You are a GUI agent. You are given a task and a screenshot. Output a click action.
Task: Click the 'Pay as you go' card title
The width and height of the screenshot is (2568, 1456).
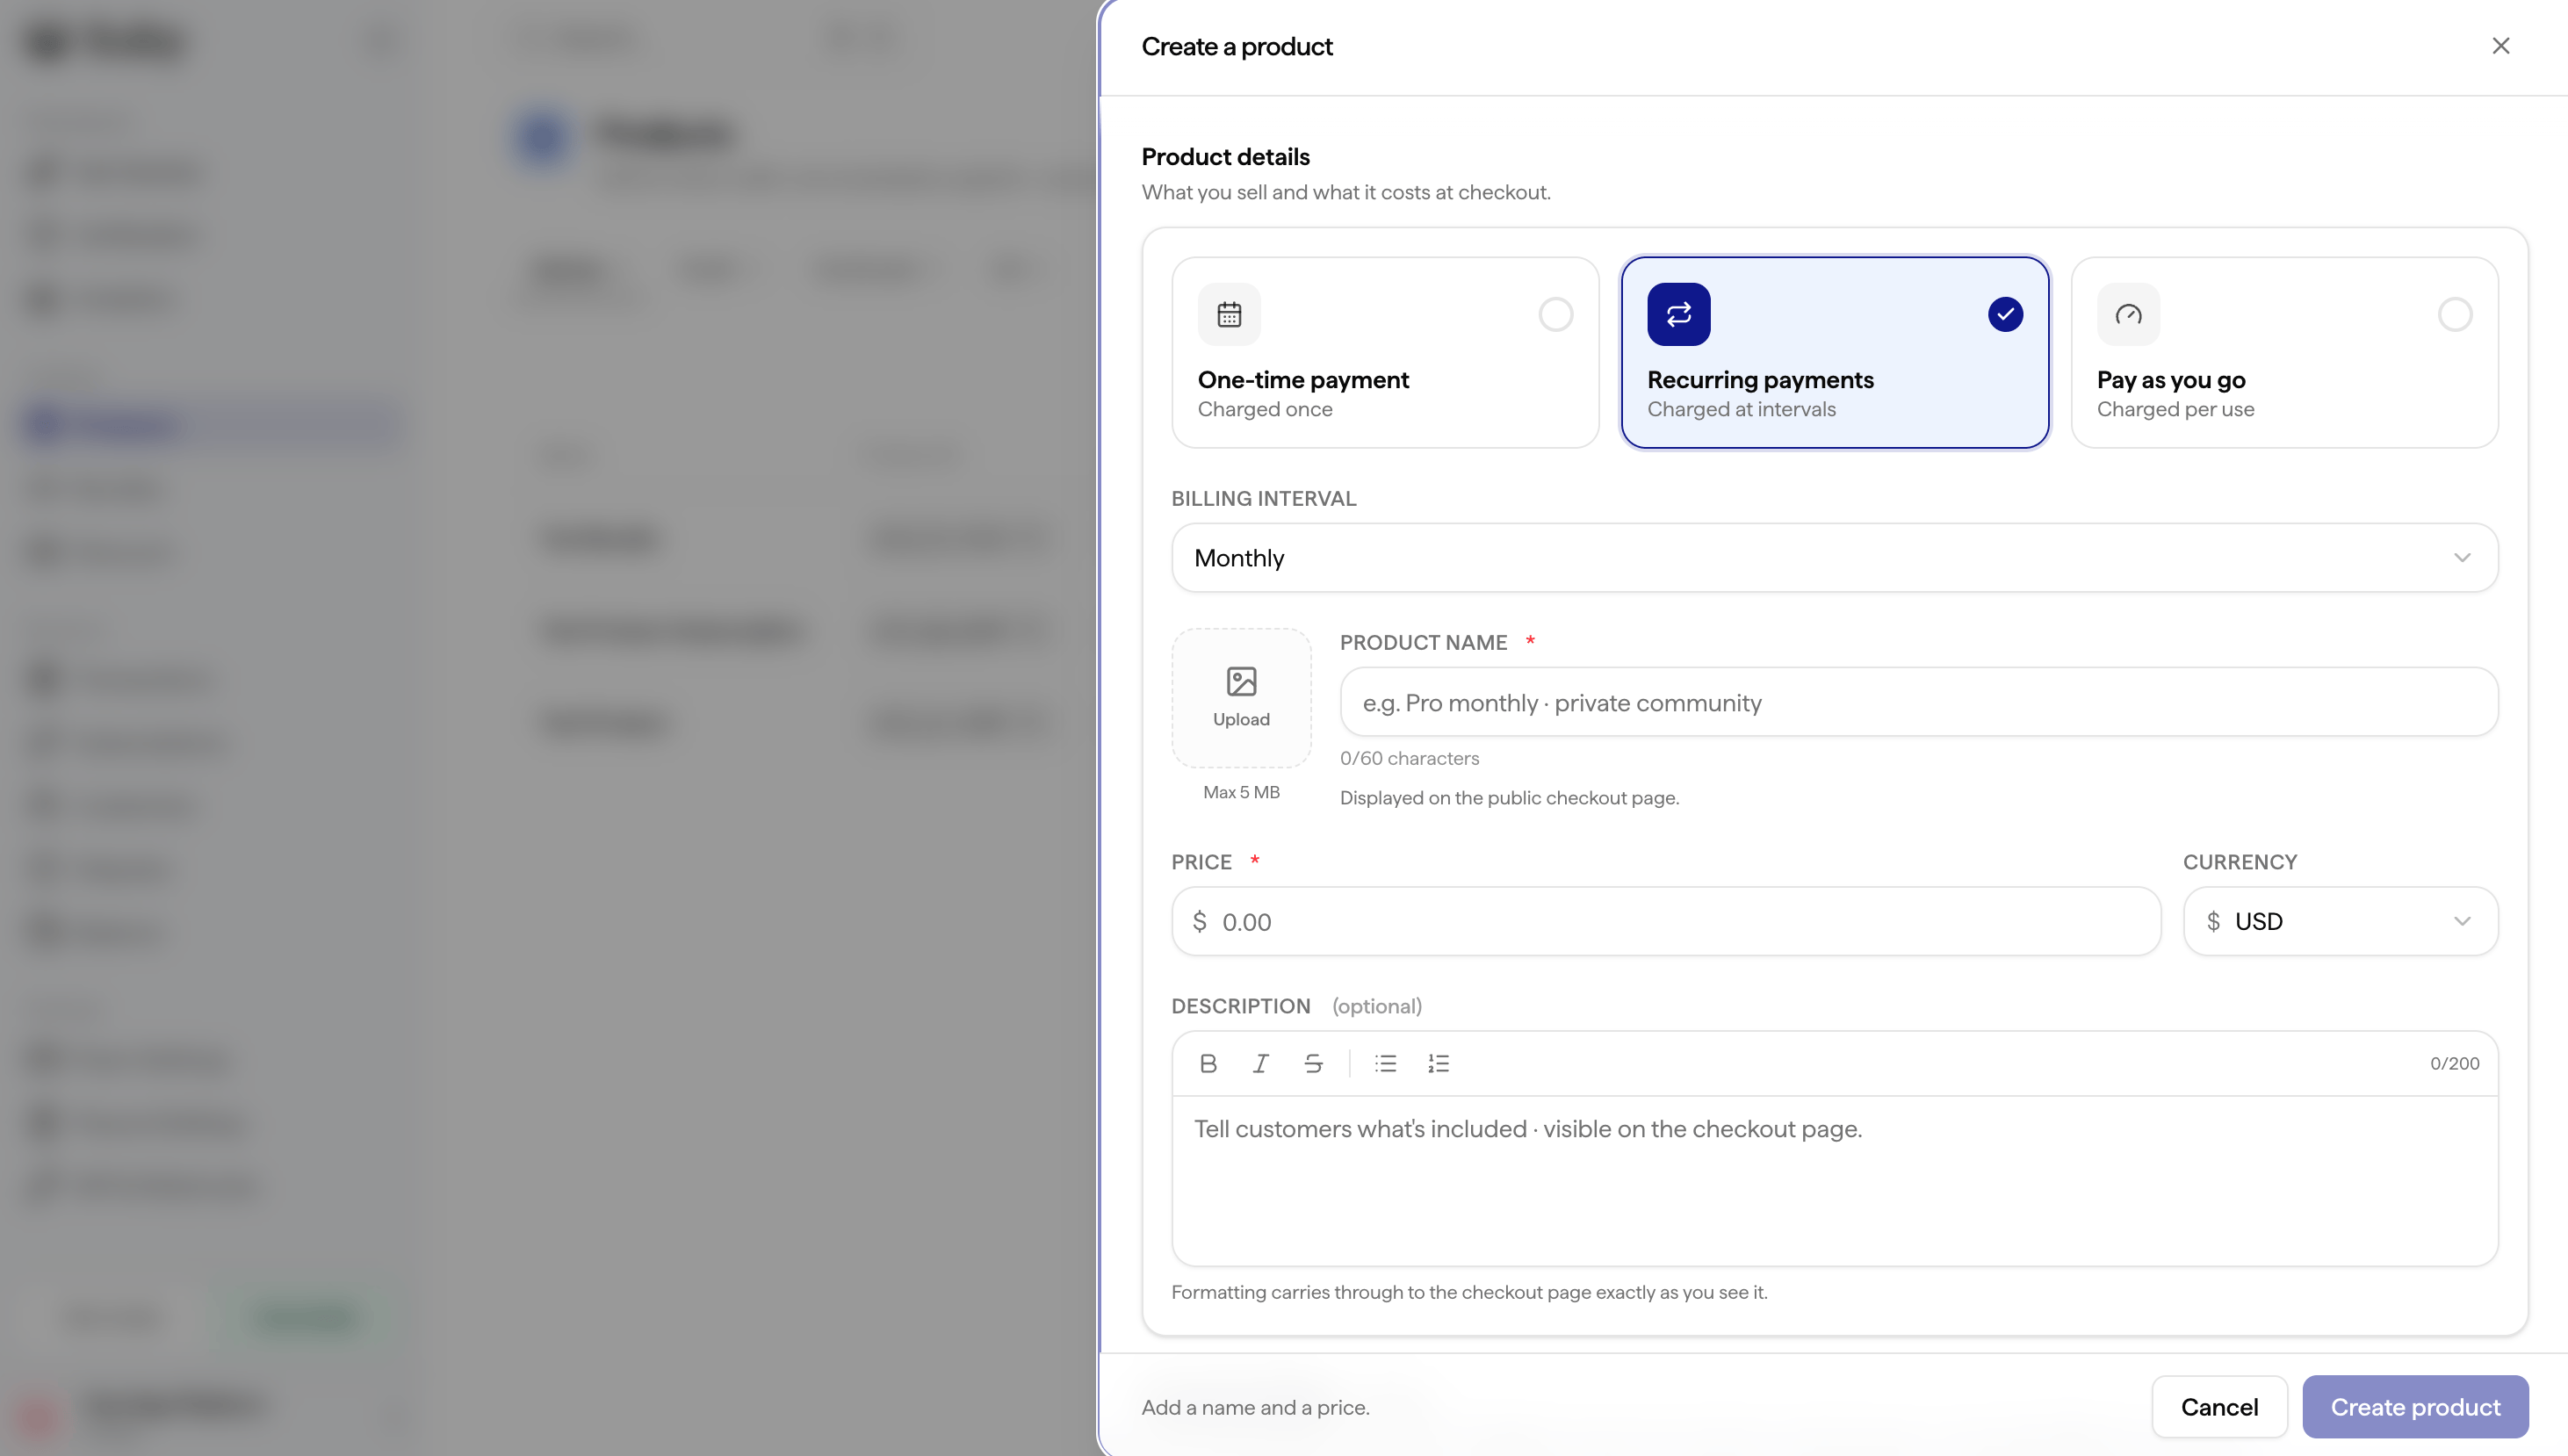point(2171,380)
